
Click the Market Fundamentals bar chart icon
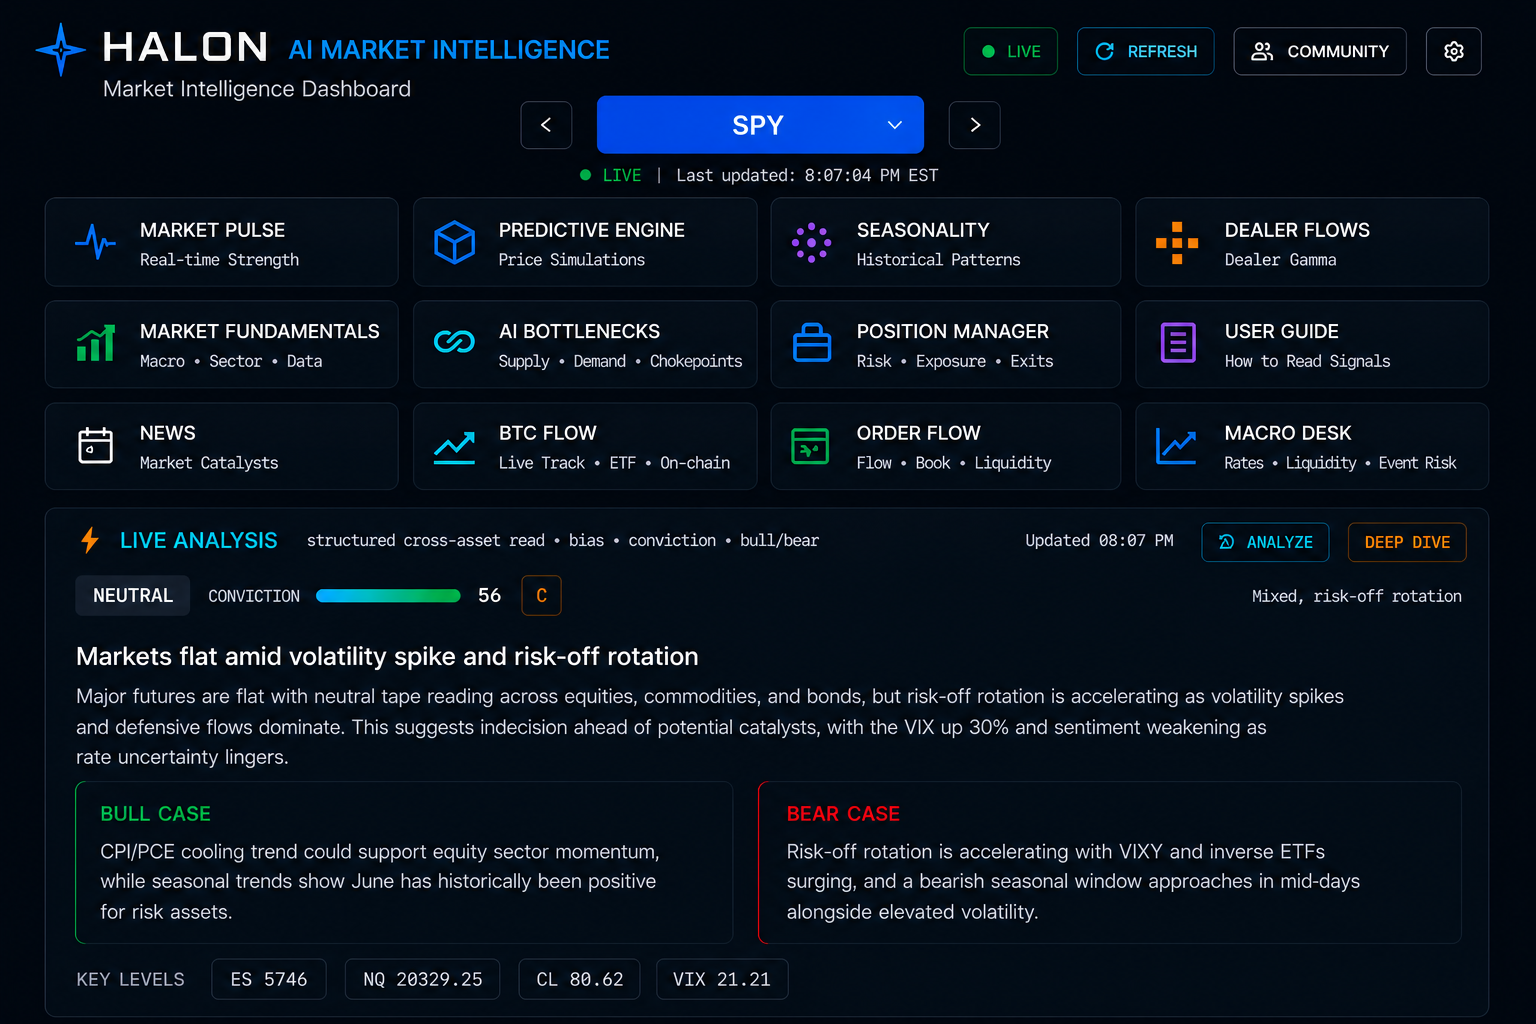point(96,343)
